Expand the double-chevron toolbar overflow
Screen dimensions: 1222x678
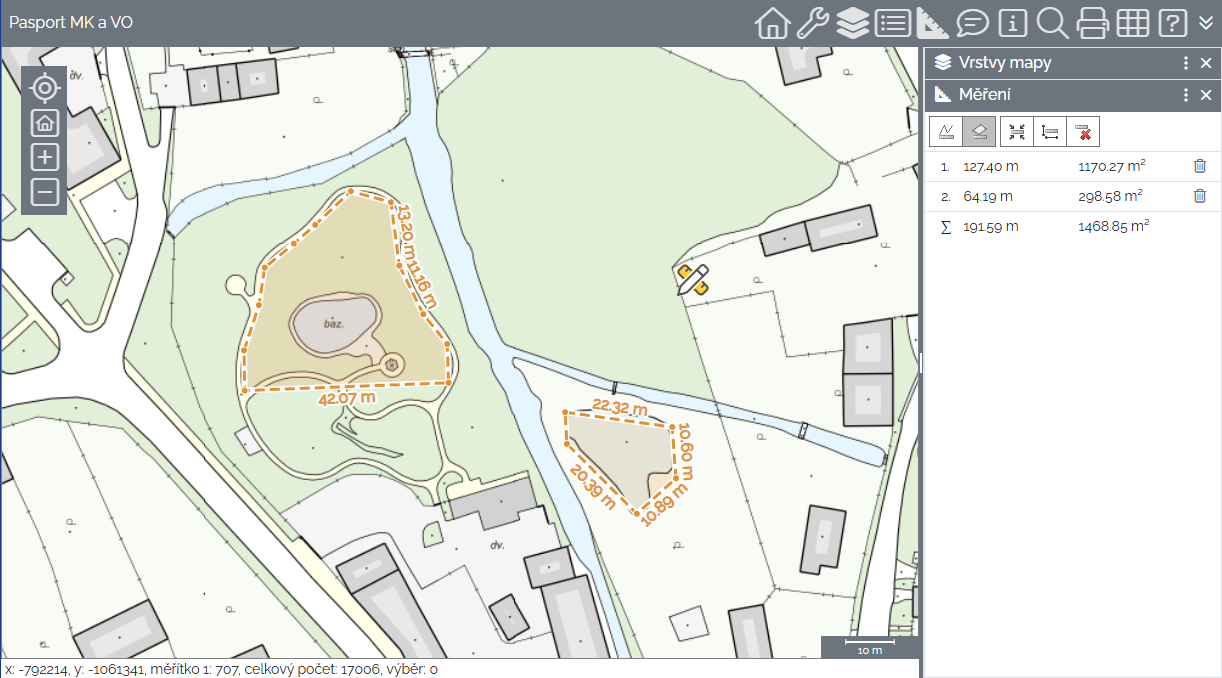click(x=1206, y=23)
